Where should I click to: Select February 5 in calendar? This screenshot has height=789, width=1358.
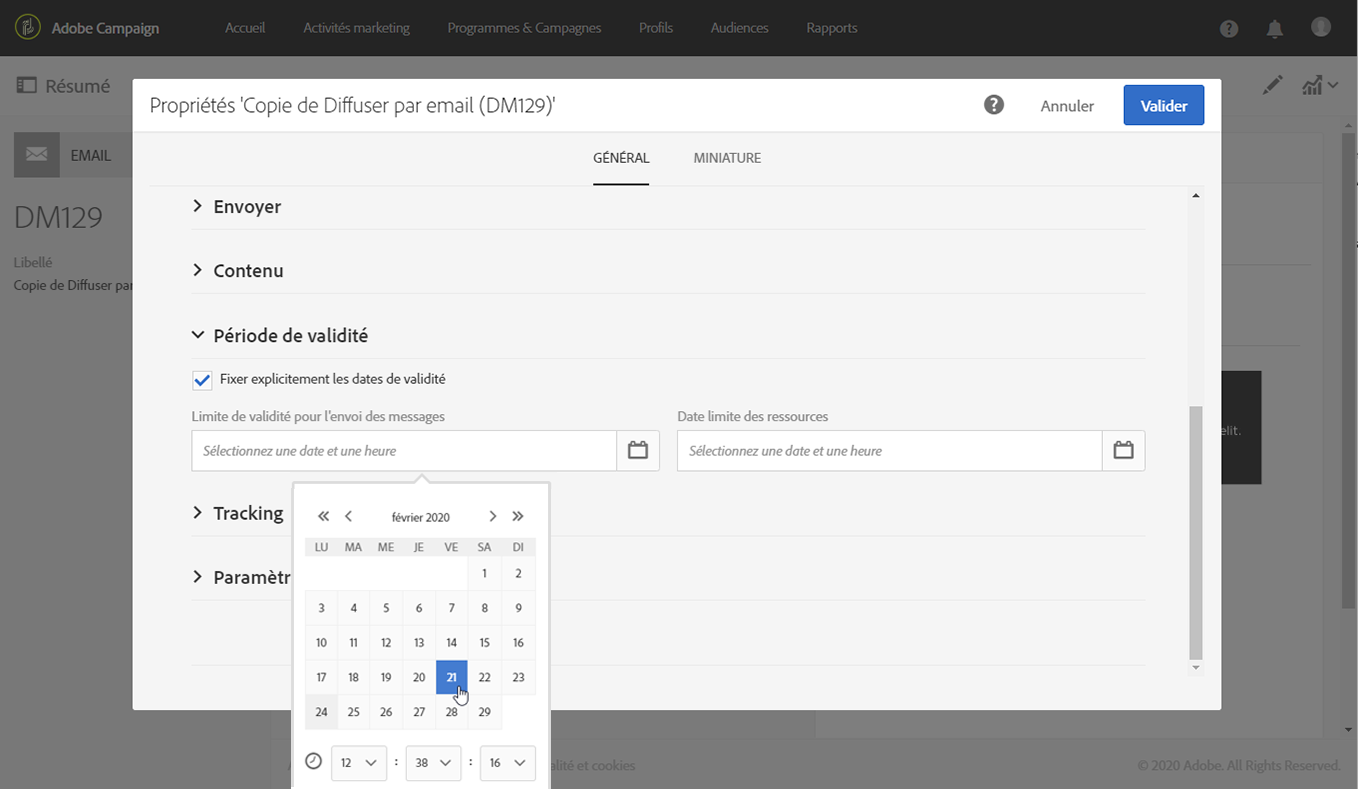386,608
